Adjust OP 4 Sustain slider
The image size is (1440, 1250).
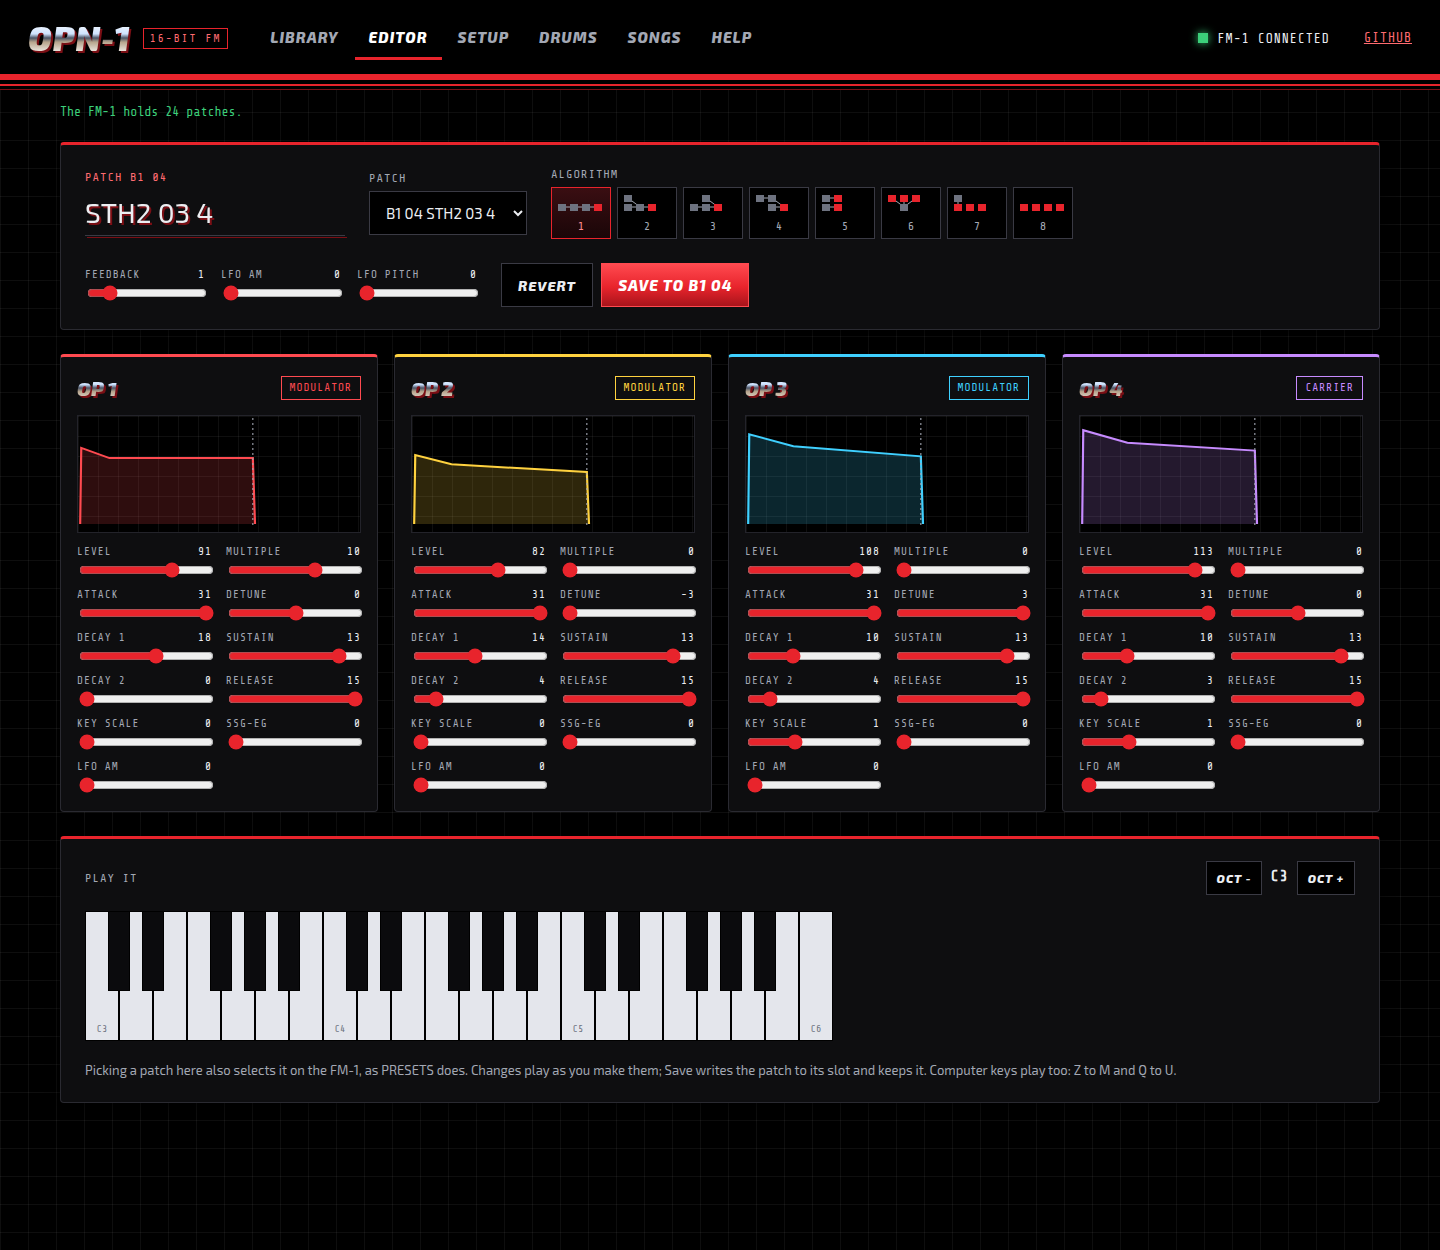coord(1297,656)
